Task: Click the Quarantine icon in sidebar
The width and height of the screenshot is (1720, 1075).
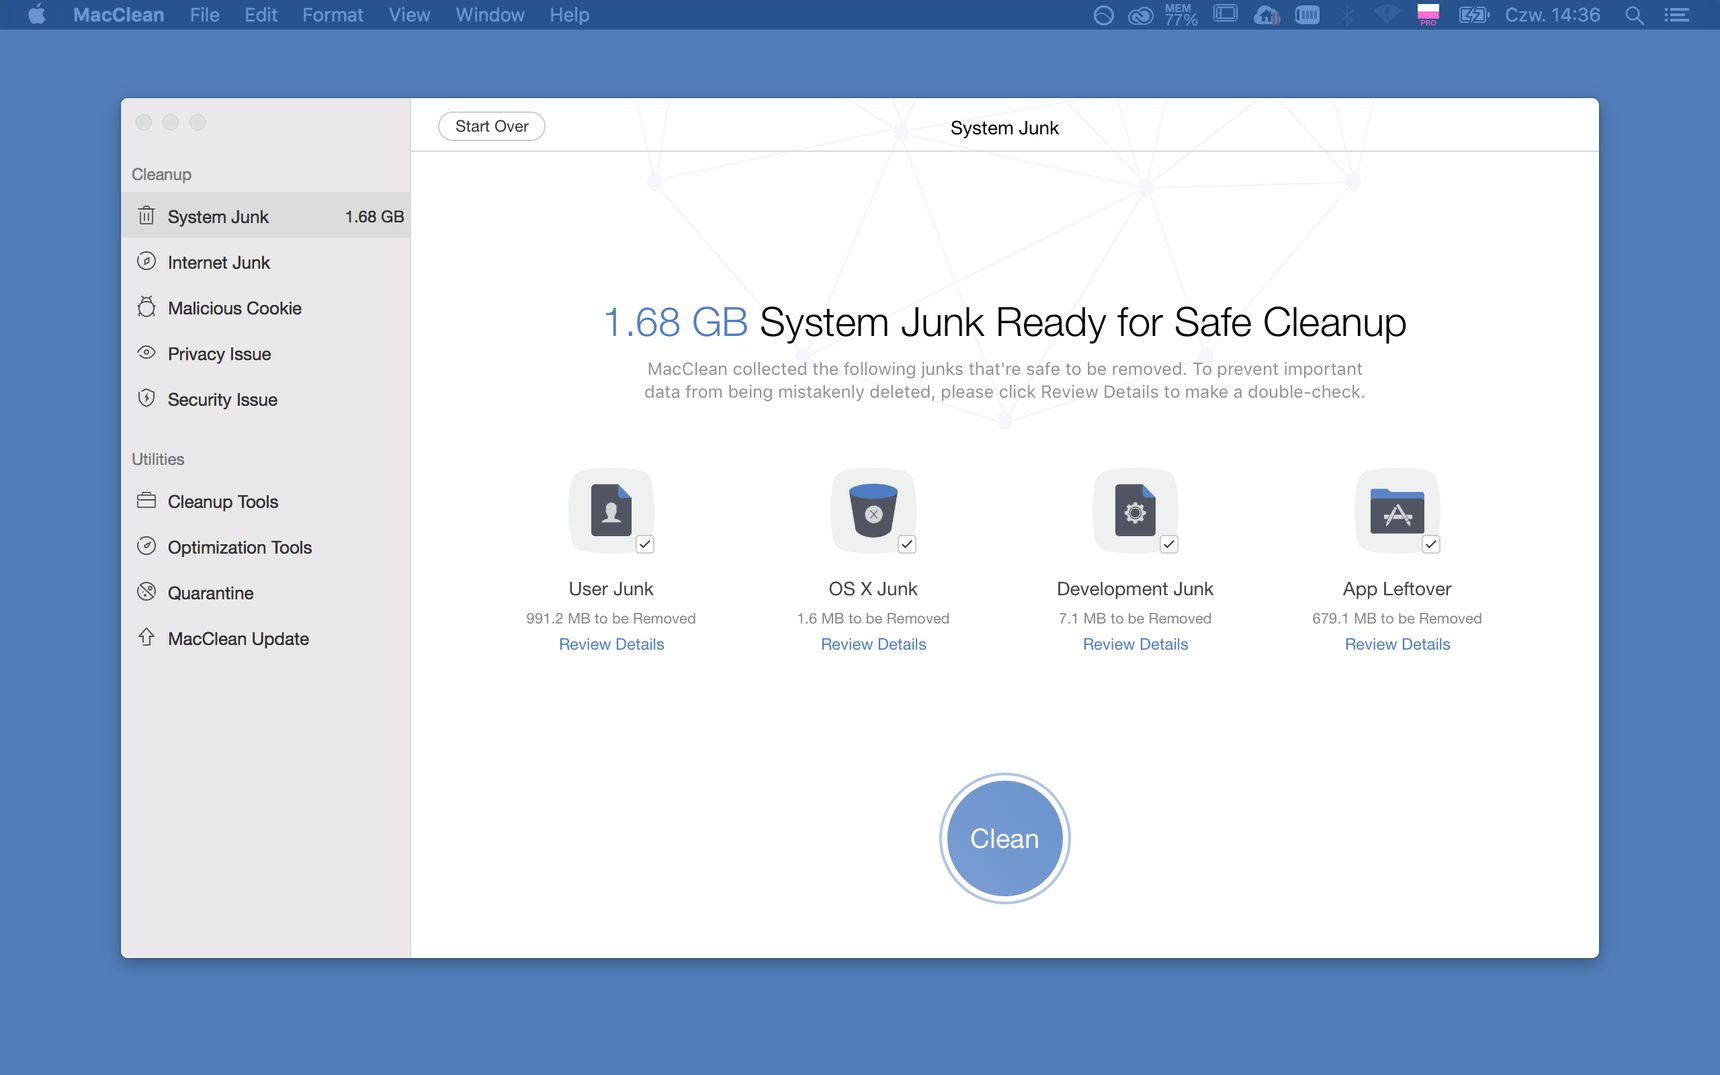Action: click(146, 592)
